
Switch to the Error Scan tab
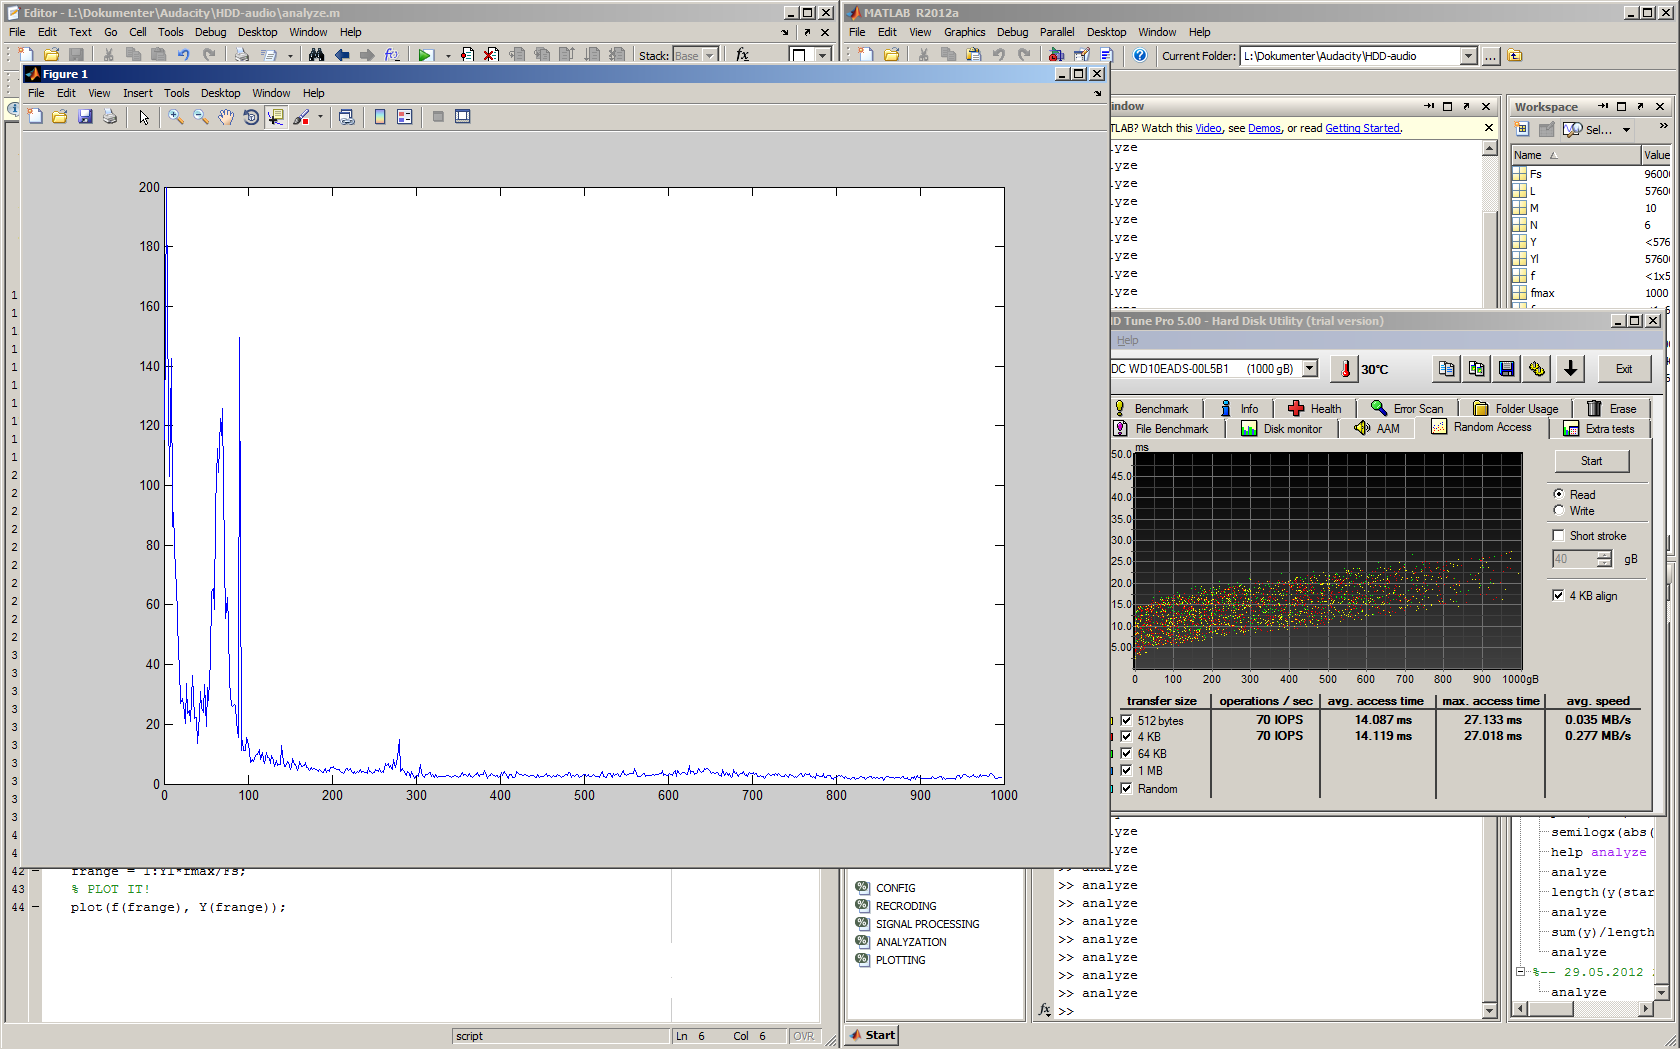coord(1407,408)
